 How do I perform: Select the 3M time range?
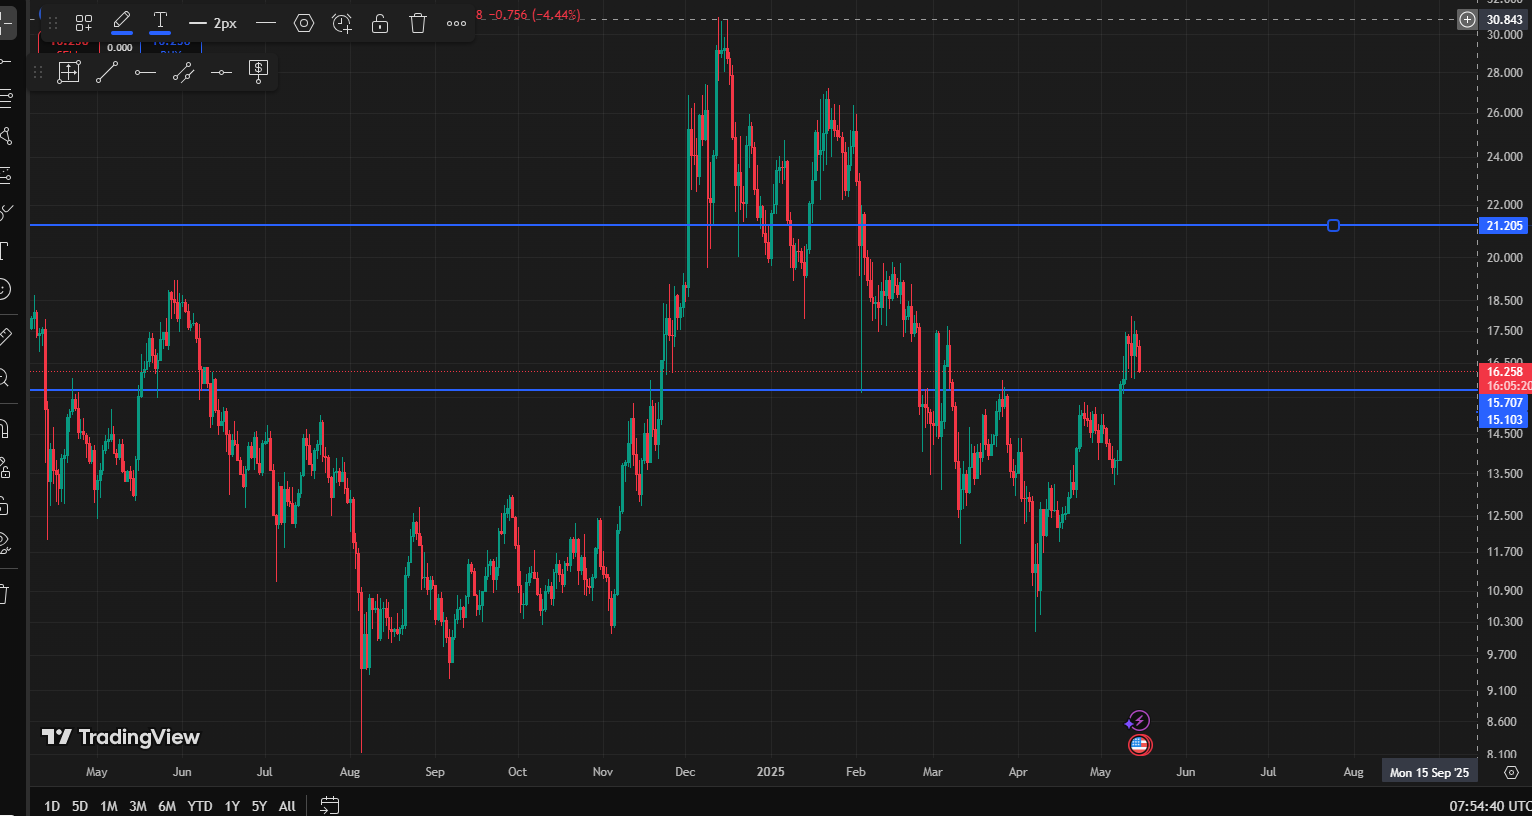138,806
